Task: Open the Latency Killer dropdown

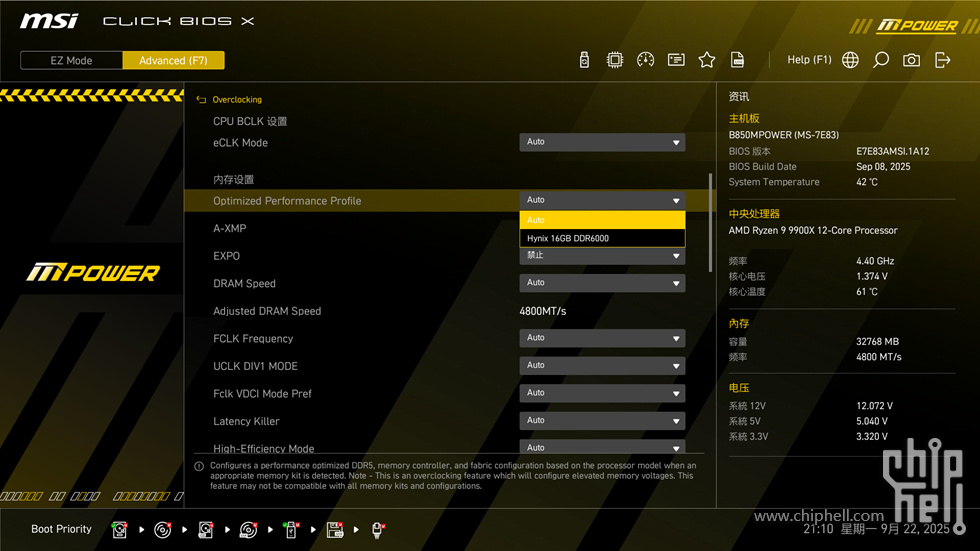Action: tap(602, 420)
